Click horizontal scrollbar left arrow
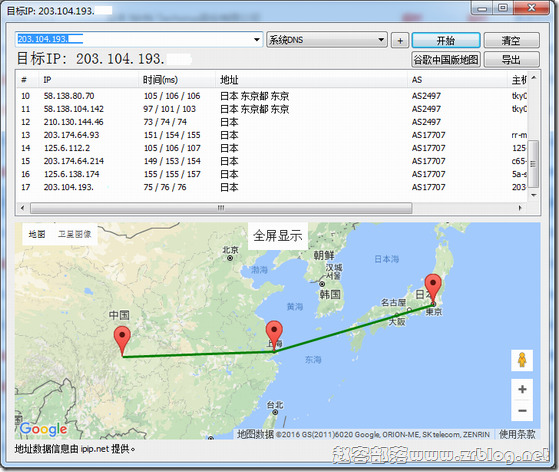 tap(23, 208)
